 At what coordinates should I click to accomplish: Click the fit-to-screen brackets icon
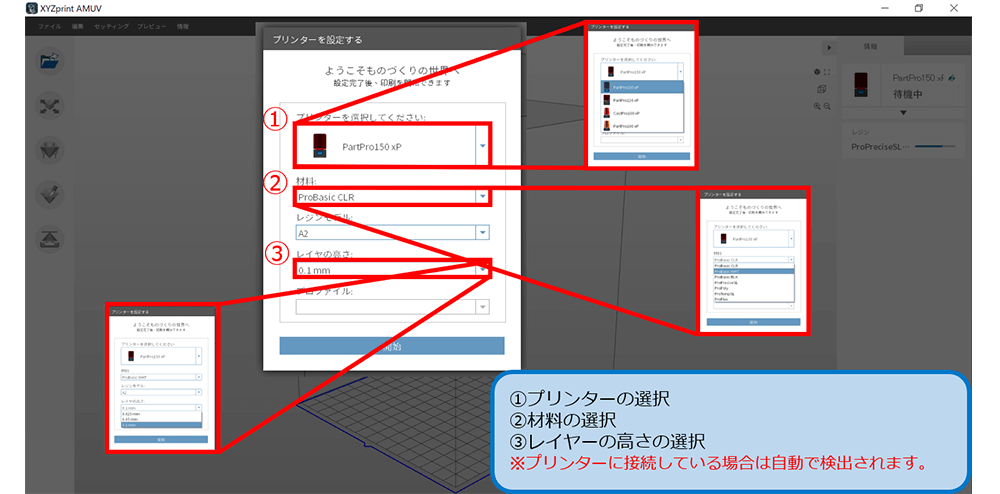click(827, 72)
